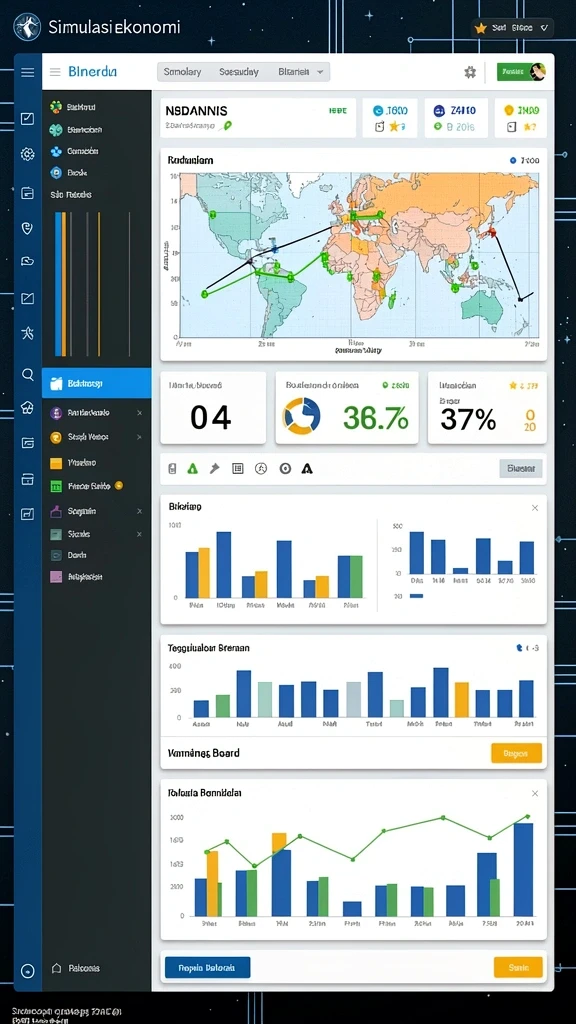Open the settings gear in the top bar
This screenshot has width=576, height=1024.
(470, 72)
